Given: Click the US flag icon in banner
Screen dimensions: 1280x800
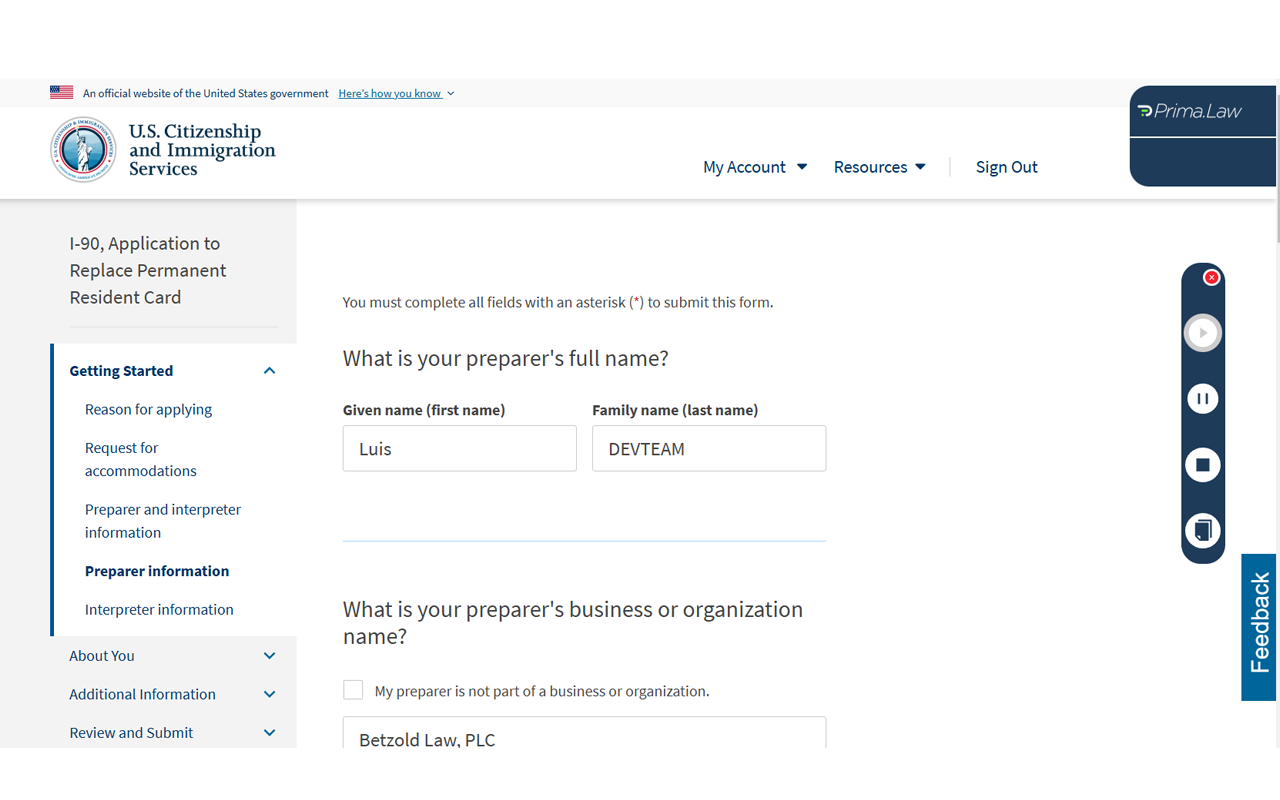Looking at the screenshot, I should 61,93.
